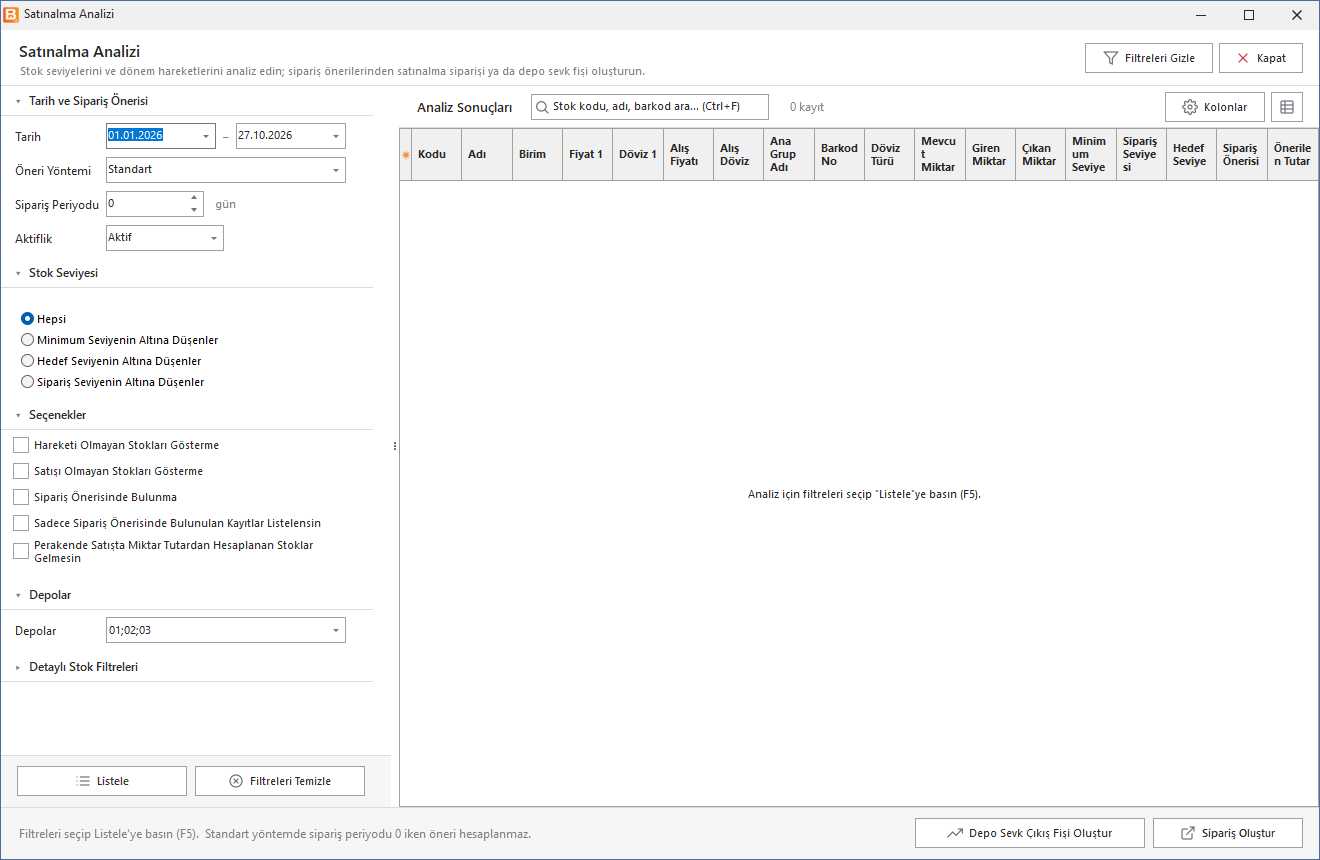The width and height of the screenshot is (1320, 860).
Task: Click the Alış Fiyatı column header
Action: (x=688, y=155)
